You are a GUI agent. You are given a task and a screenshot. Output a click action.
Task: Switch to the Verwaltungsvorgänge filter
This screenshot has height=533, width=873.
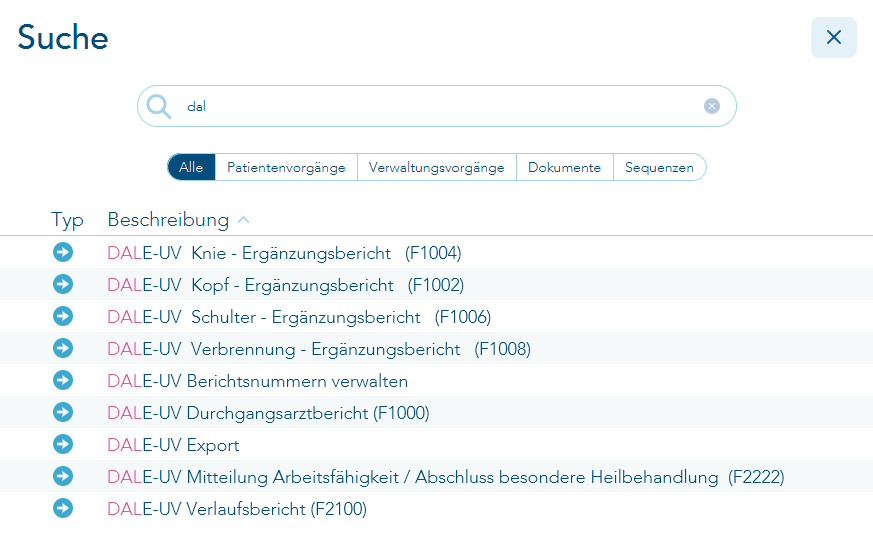(436, 167)
